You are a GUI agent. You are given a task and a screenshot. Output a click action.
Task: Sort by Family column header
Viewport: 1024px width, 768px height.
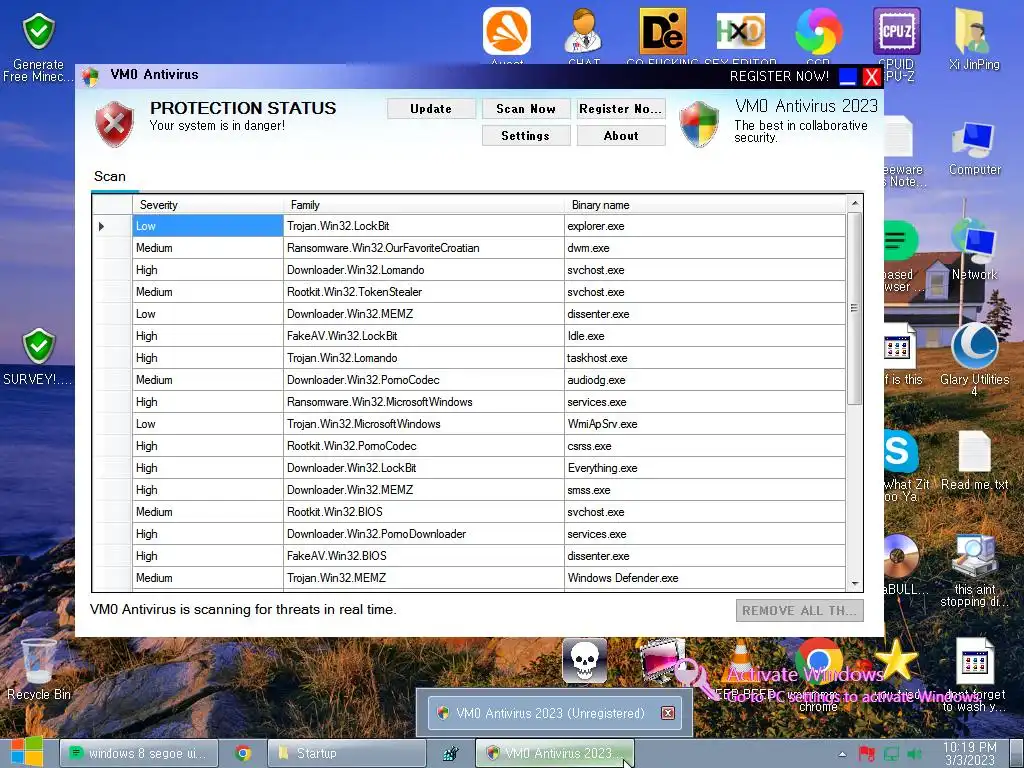point(424,205)
